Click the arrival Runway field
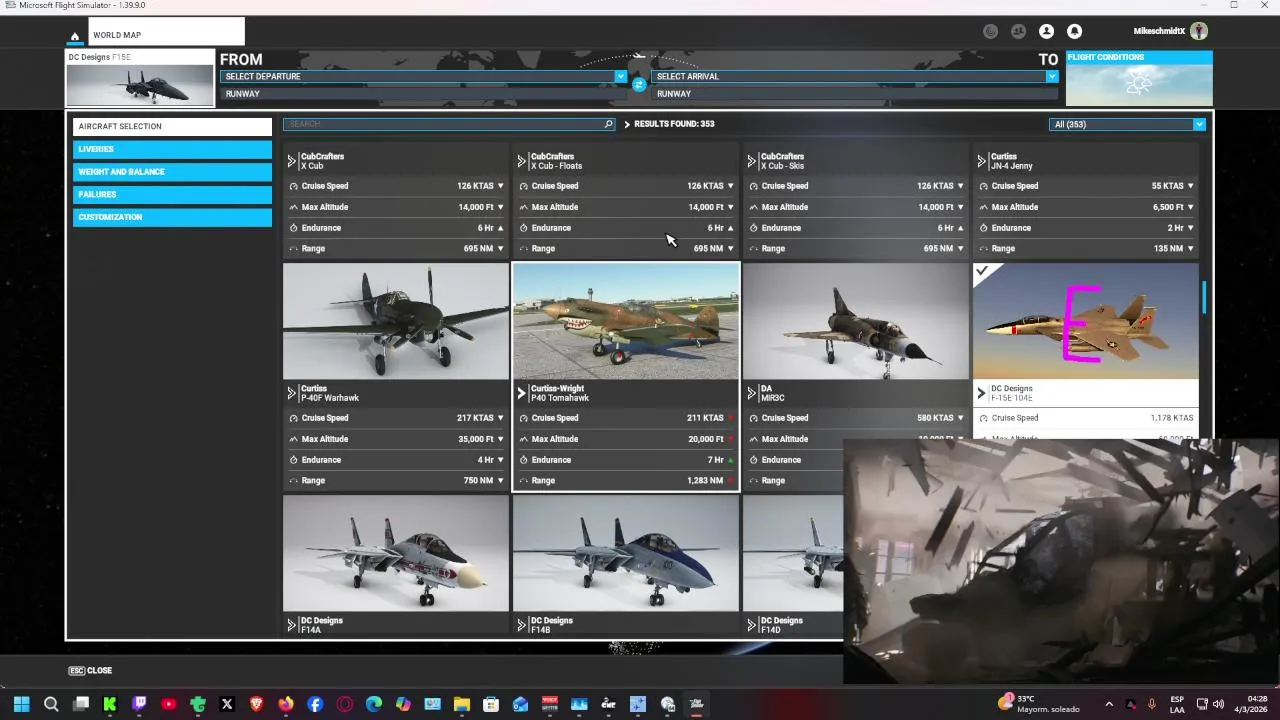This screenshot has height=720, width=1280. [x=854, y=94]
